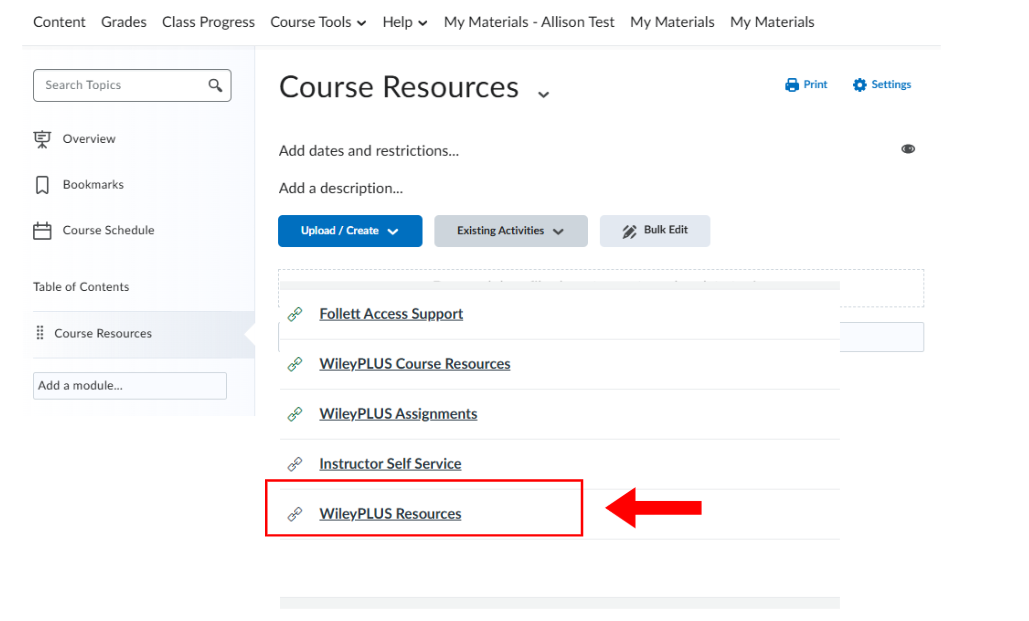Image resolution: width=1029 pixels, height=621 pixels.
Task: Open the Upload / Create dropdown
Action: 350,231
